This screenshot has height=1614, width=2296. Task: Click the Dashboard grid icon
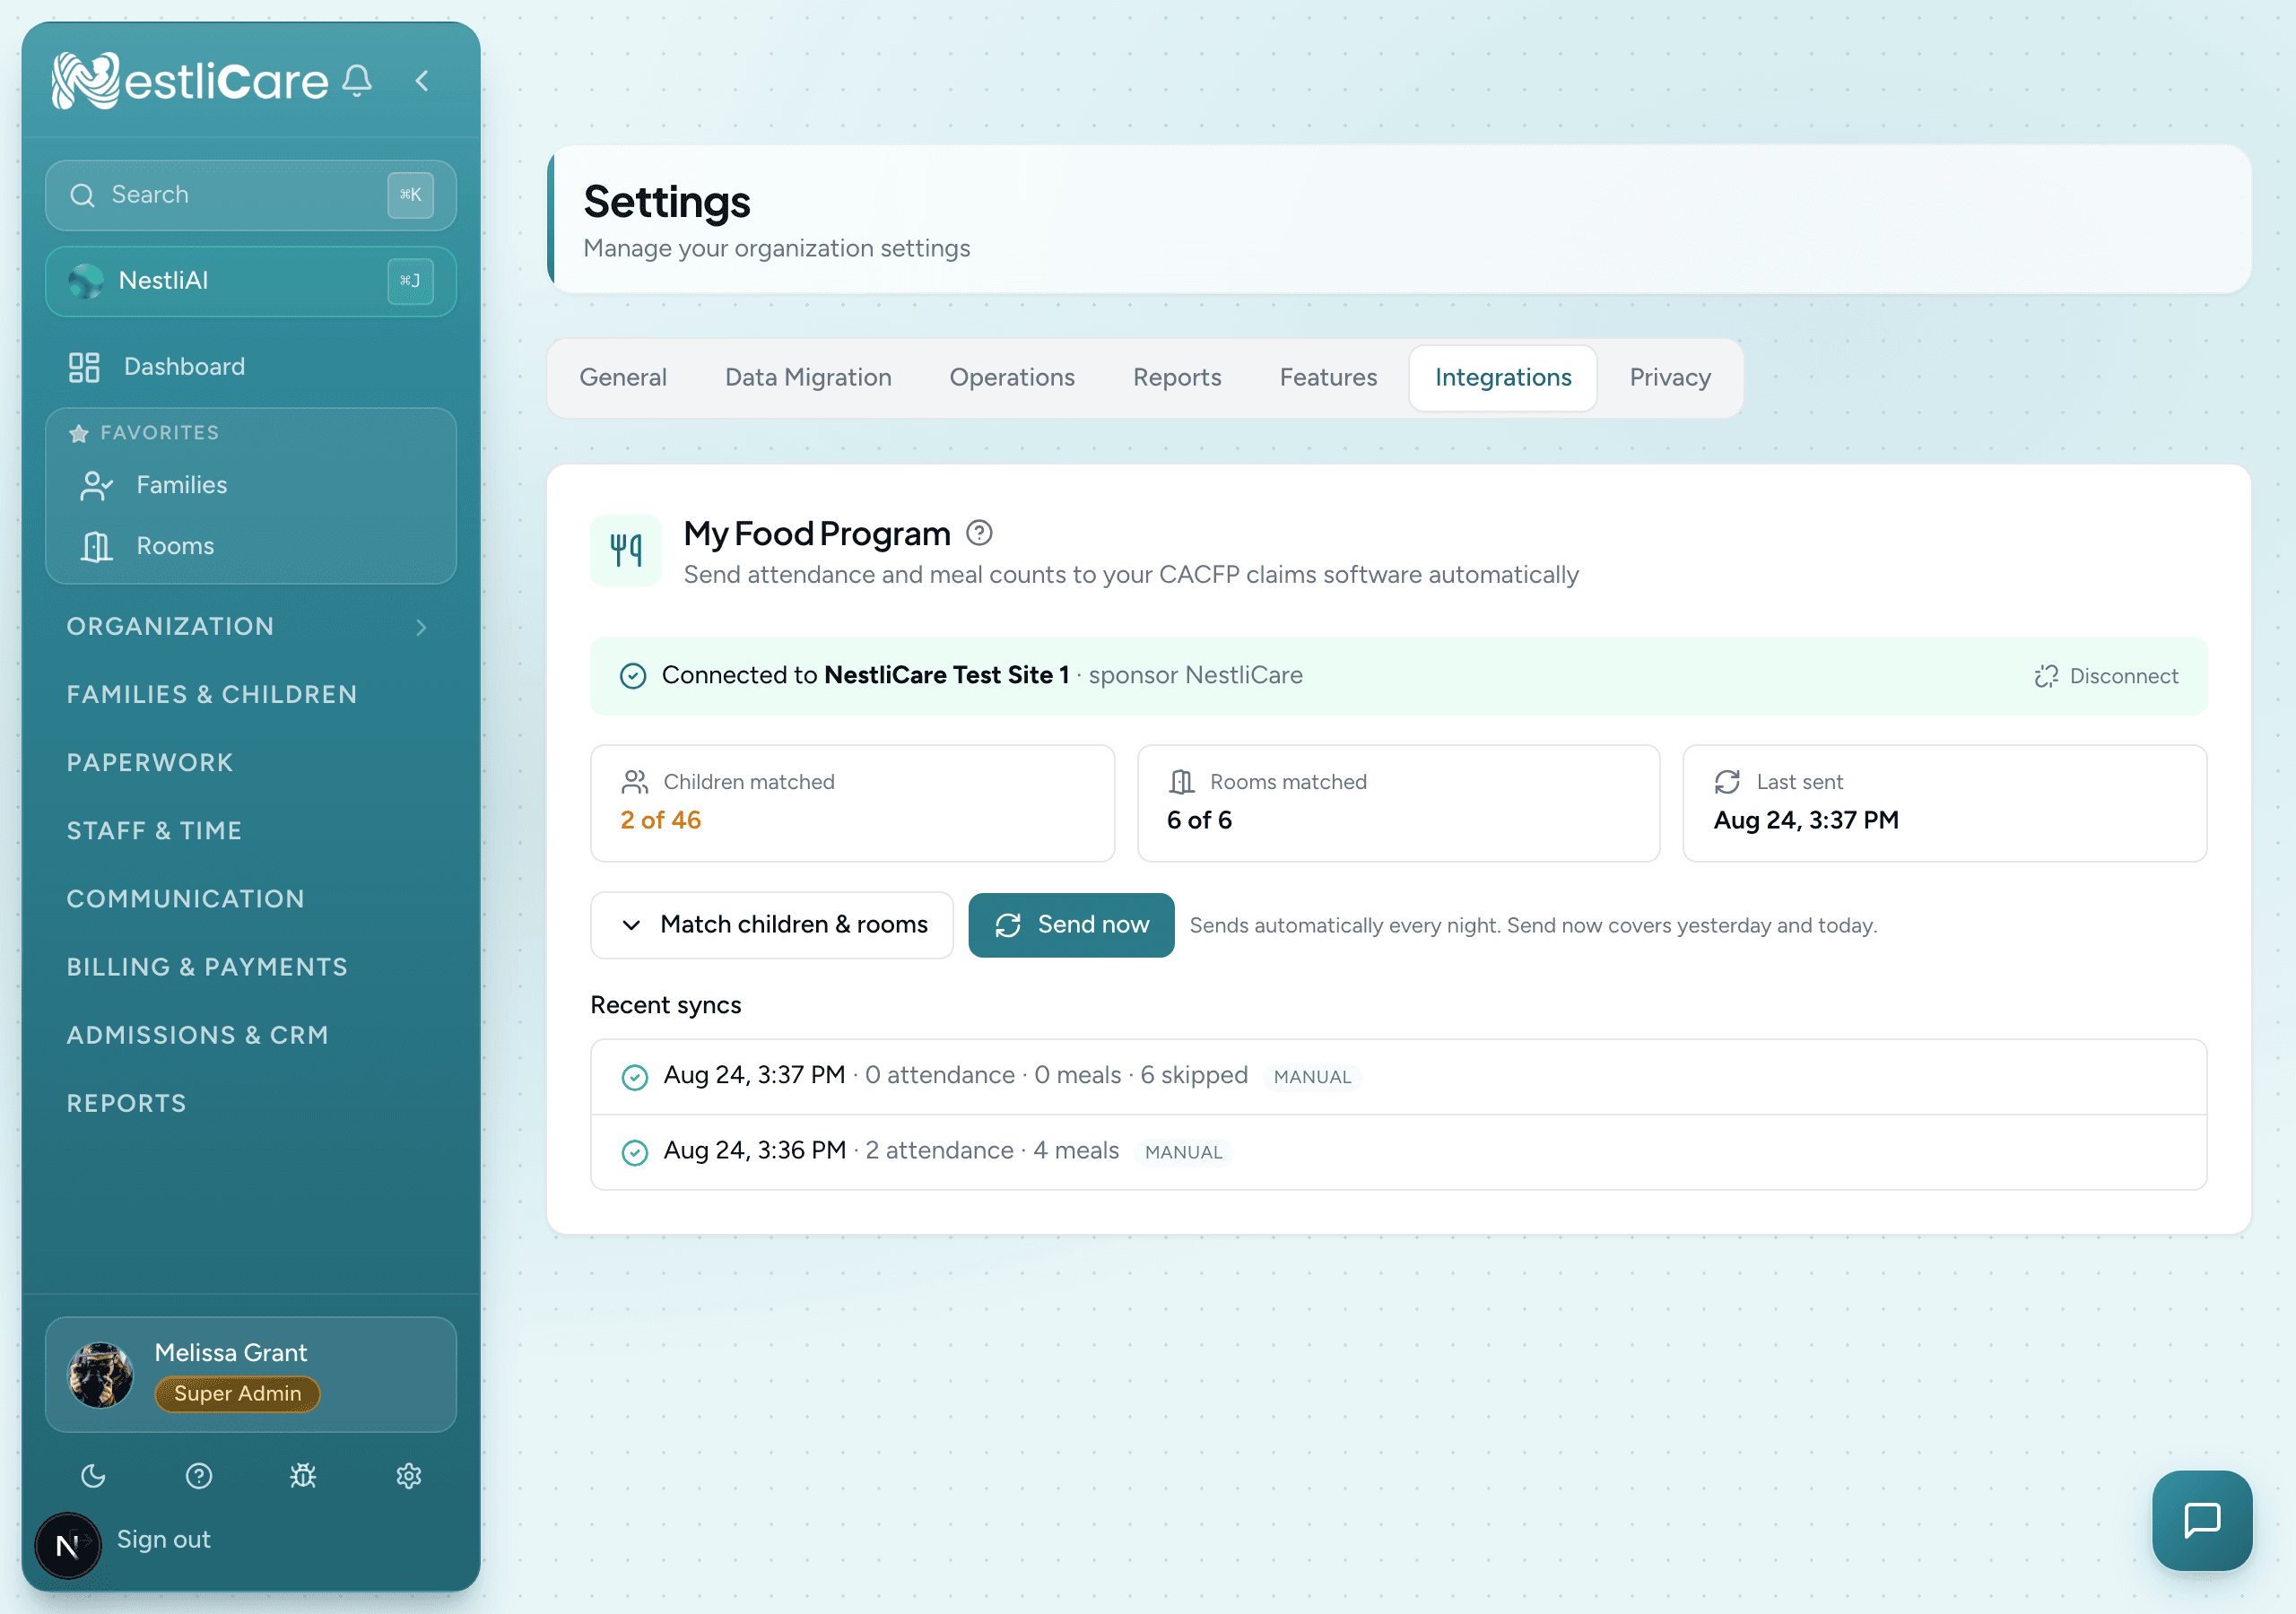pyautogui.click(x=84, y=367)
